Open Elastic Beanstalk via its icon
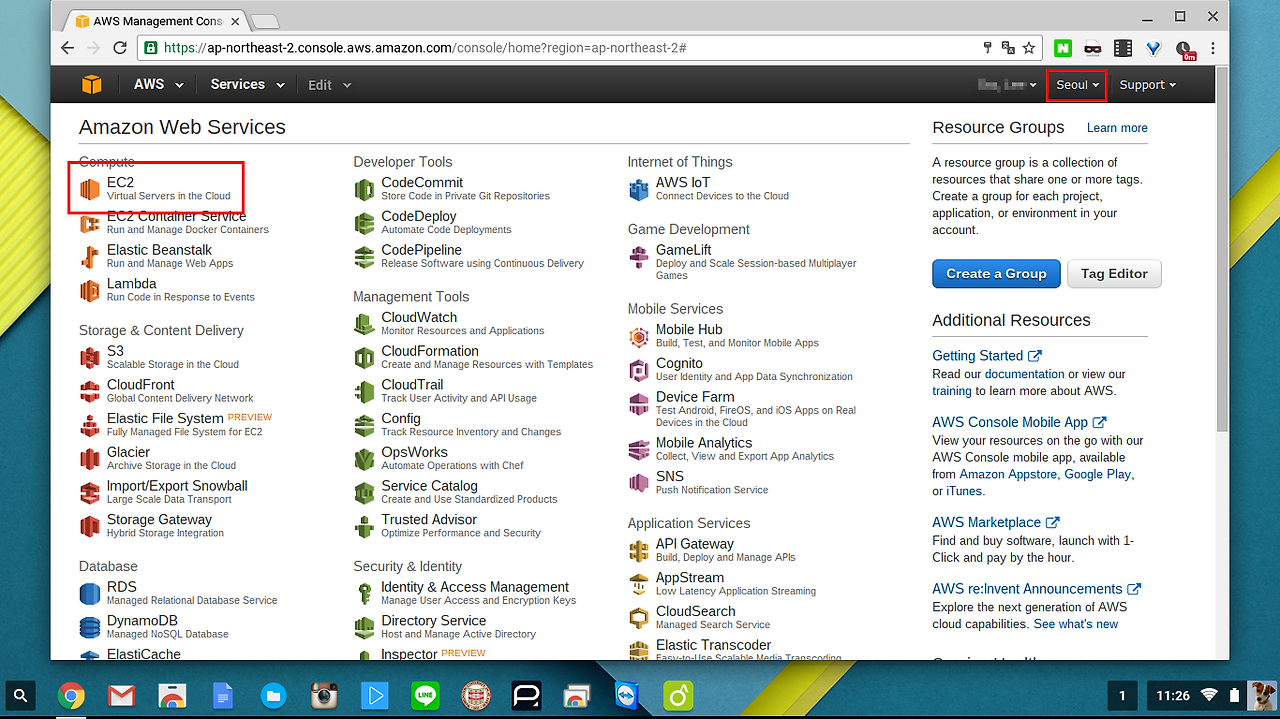Image resolution: width=1280 pixels, height=719 pixels. point(90,257)
